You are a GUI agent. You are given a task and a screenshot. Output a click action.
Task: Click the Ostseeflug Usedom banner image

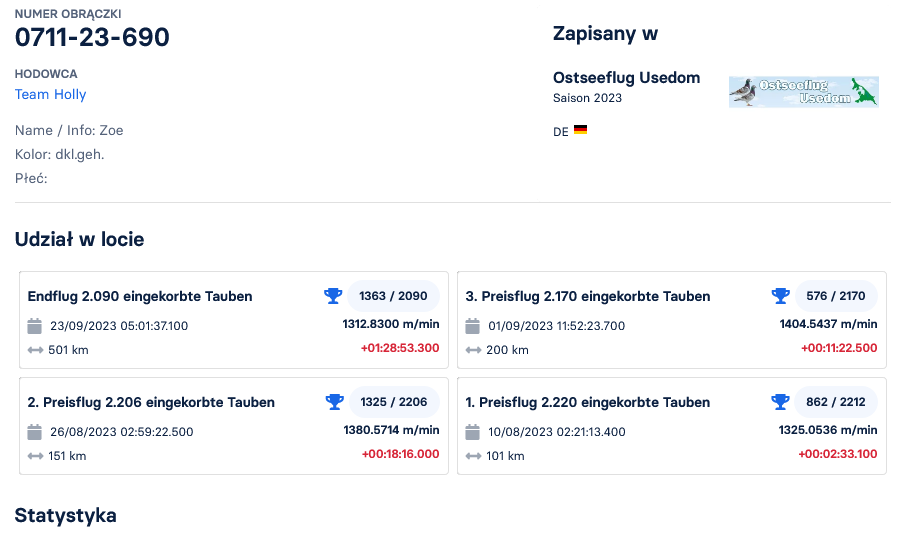pyautogui.click(x=803, y=92)
